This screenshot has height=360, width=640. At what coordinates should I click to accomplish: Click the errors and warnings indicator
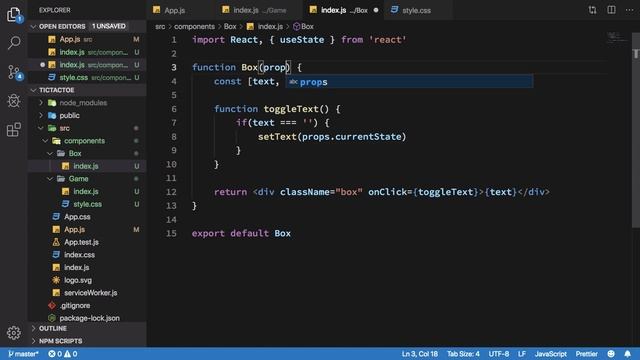[x=62, y=354]
